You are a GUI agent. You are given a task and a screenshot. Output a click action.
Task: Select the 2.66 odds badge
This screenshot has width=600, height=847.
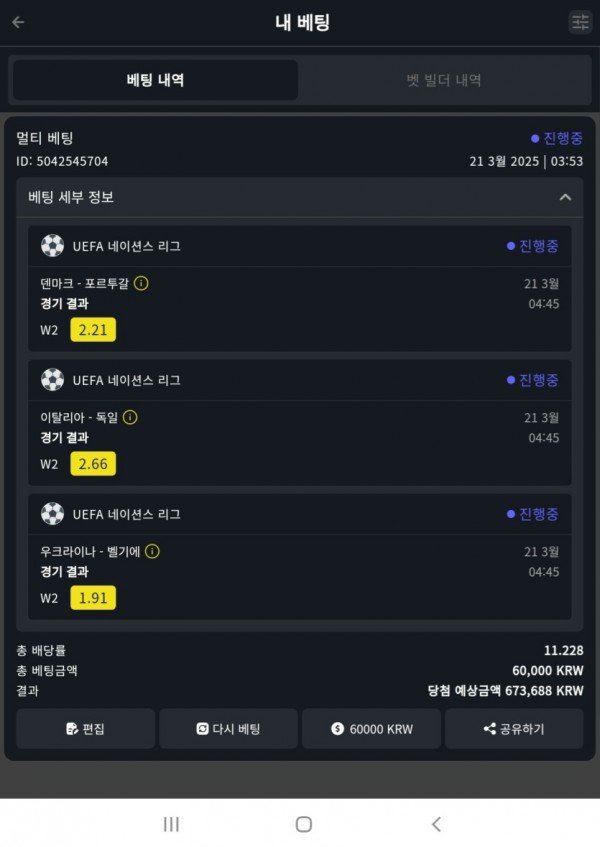click(x=93, y=464)
